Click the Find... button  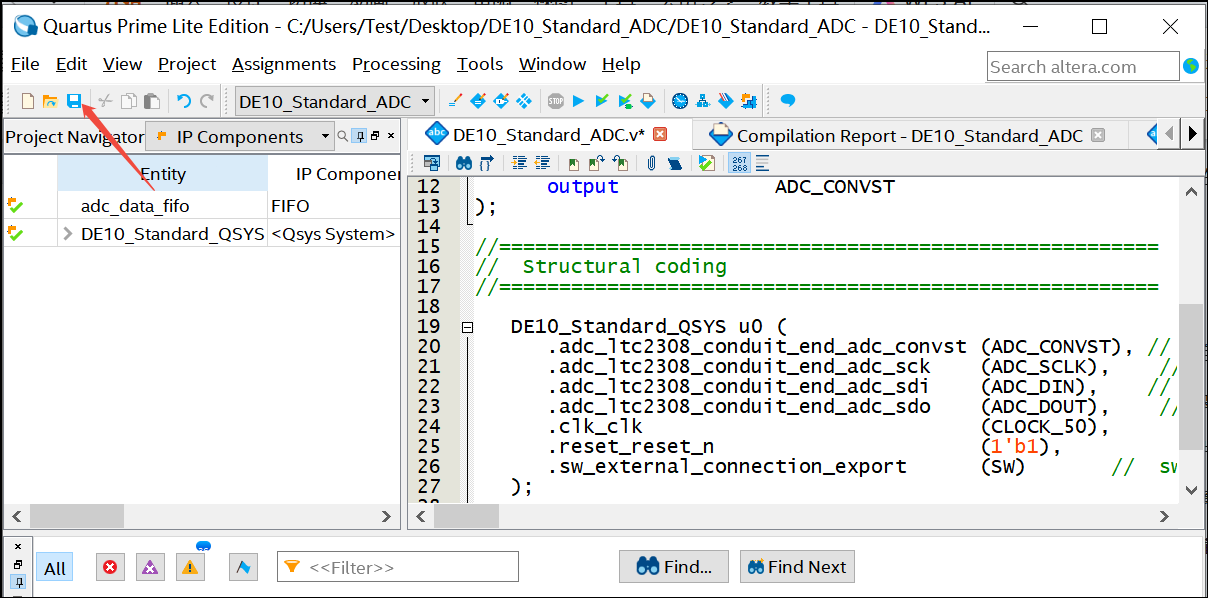coord(674,567)
